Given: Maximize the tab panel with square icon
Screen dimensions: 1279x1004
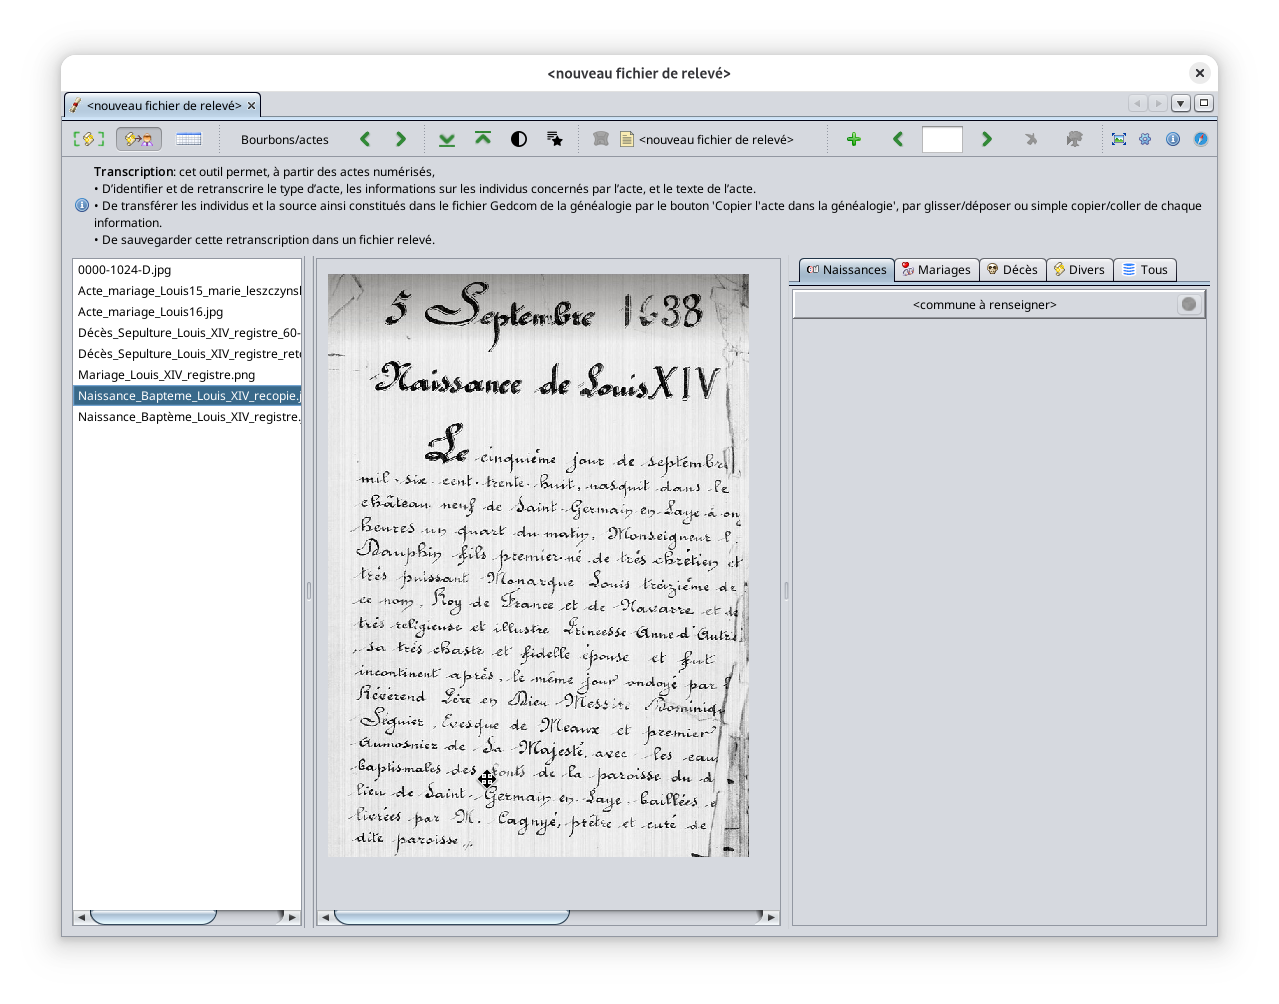Looking at the screenshot, I should click(x=1204, y=103).
